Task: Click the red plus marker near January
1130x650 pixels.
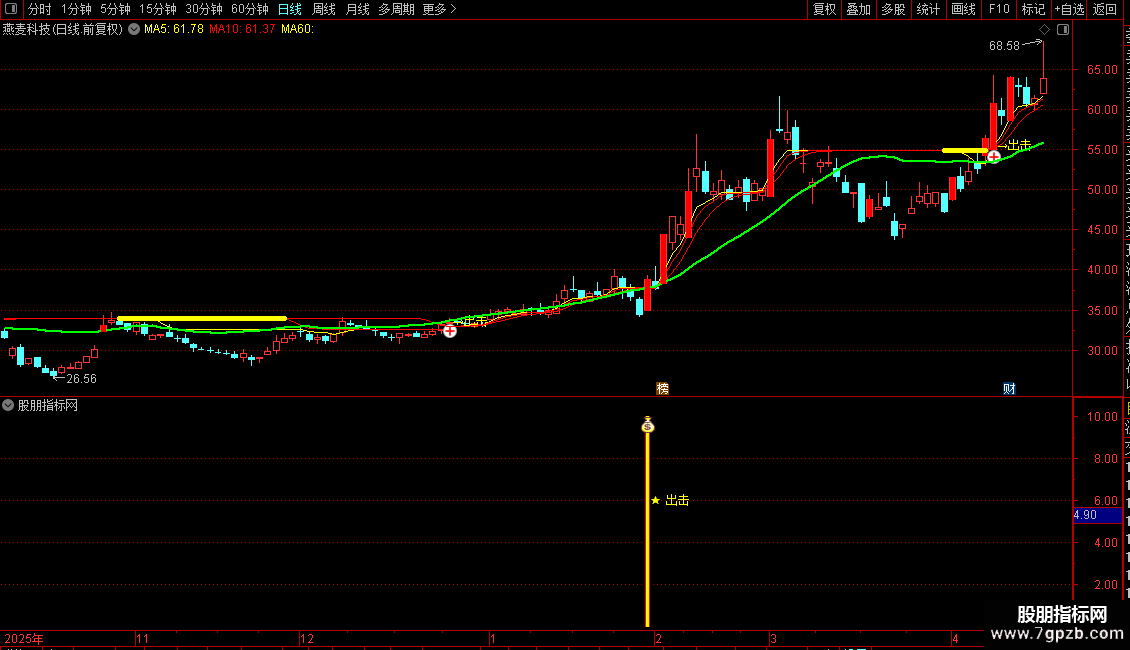Action: 450,331
